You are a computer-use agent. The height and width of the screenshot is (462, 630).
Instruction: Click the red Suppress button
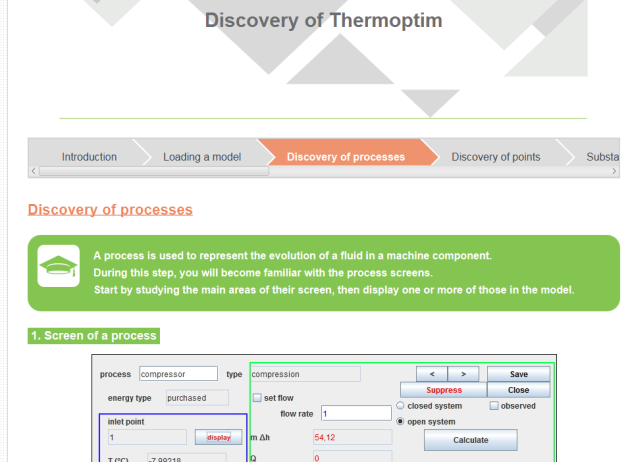pos(444,390)
